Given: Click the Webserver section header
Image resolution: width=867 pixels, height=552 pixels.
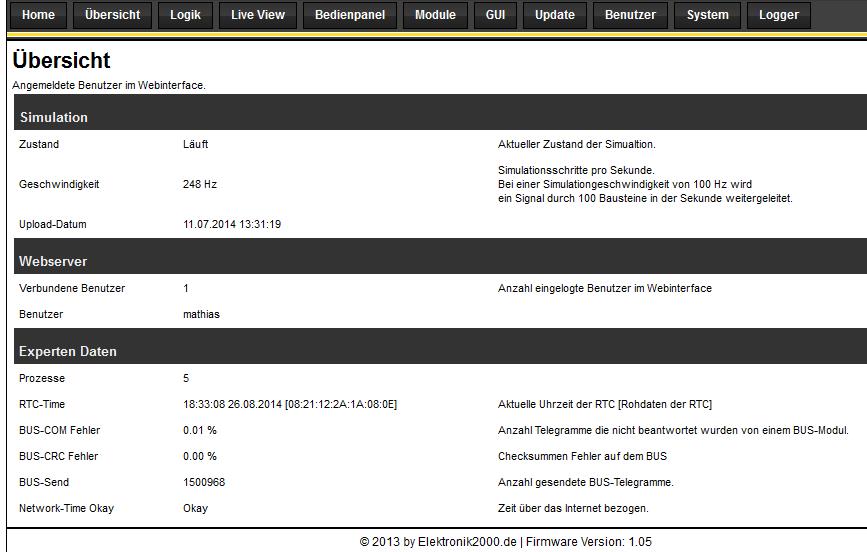Looking at the screenshot, I should (x=53, y=261).
